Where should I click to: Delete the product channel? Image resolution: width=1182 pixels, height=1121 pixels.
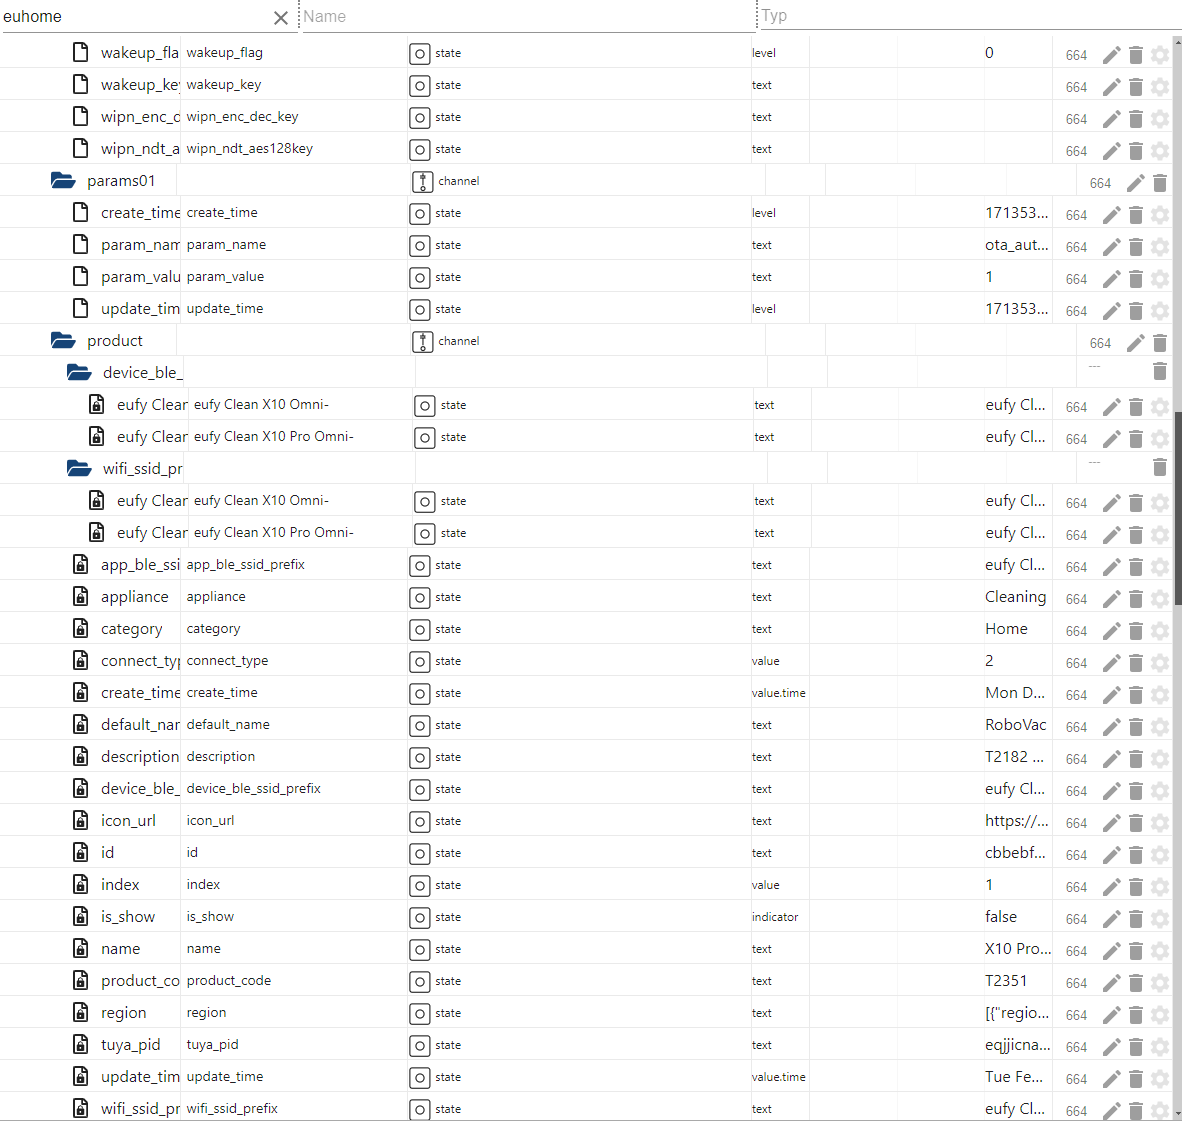point(1160,344)
